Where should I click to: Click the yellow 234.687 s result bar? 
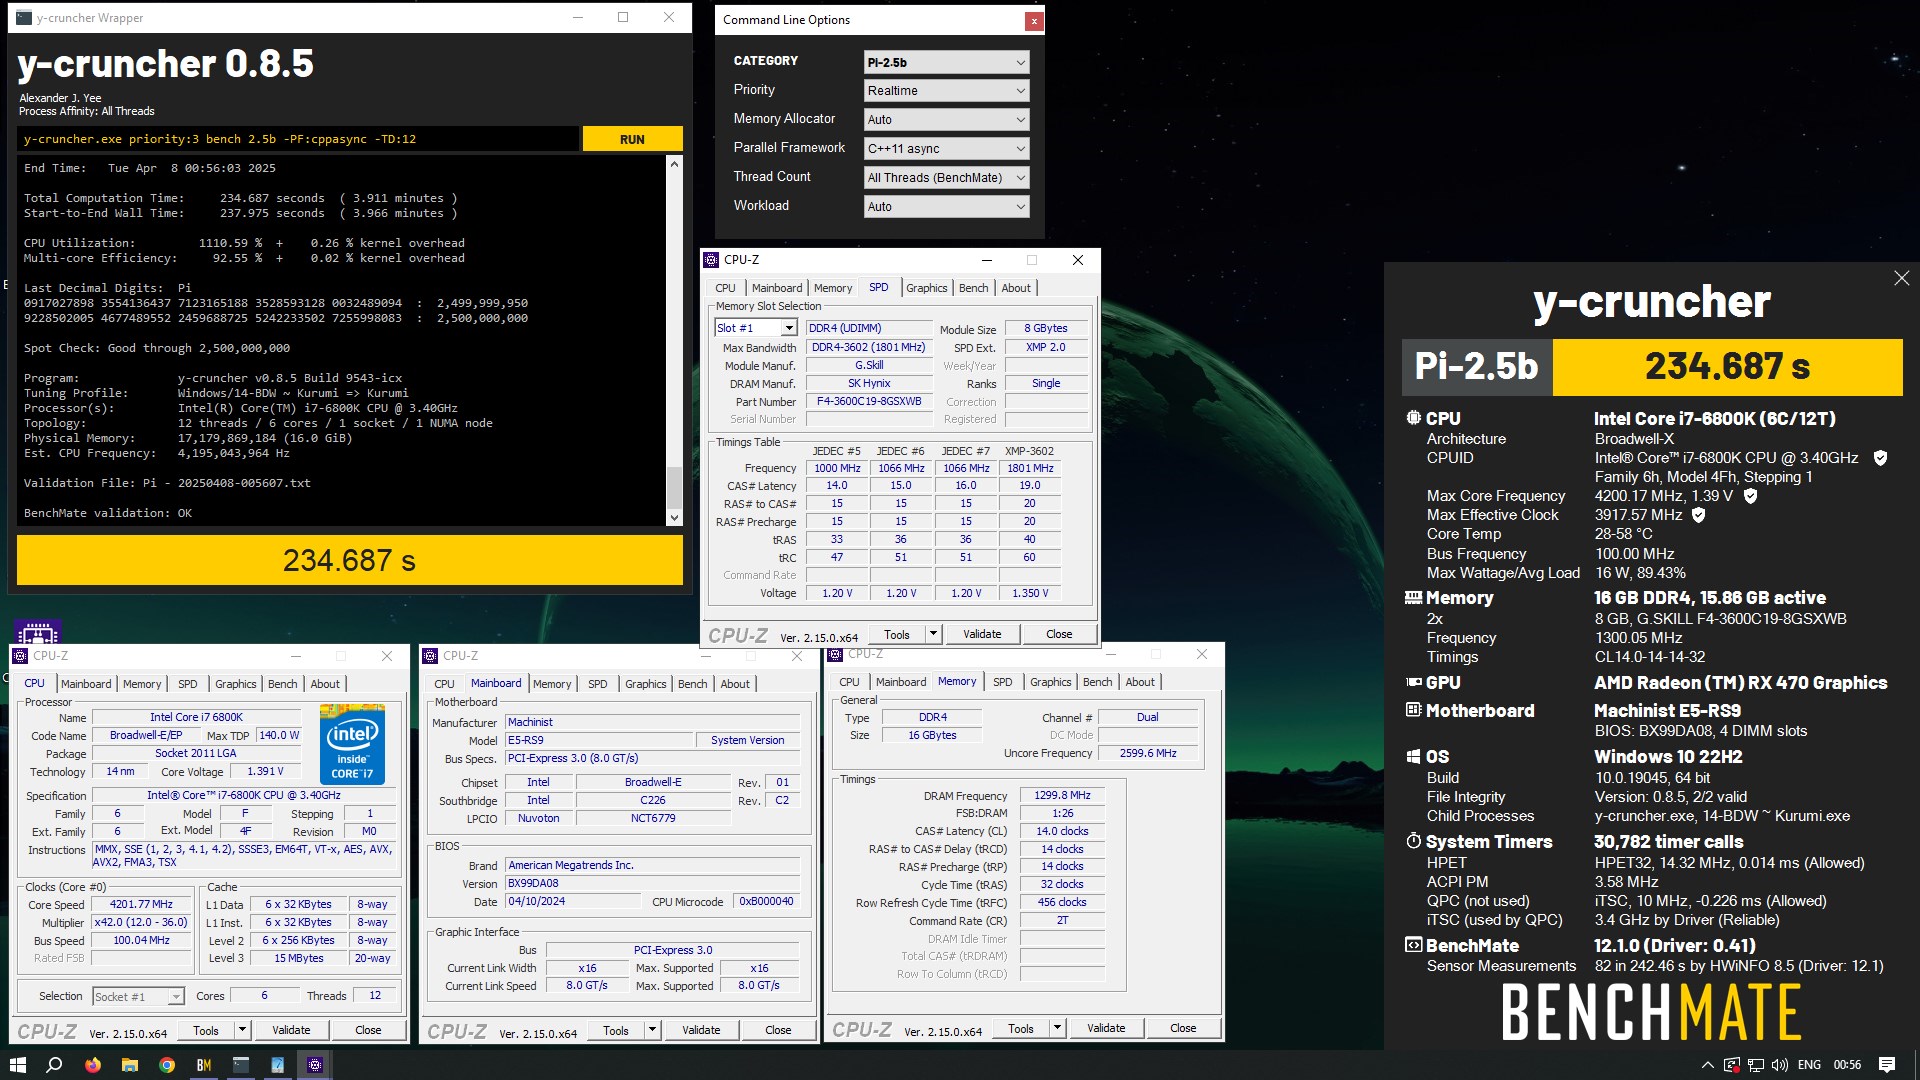pos(350,560)
